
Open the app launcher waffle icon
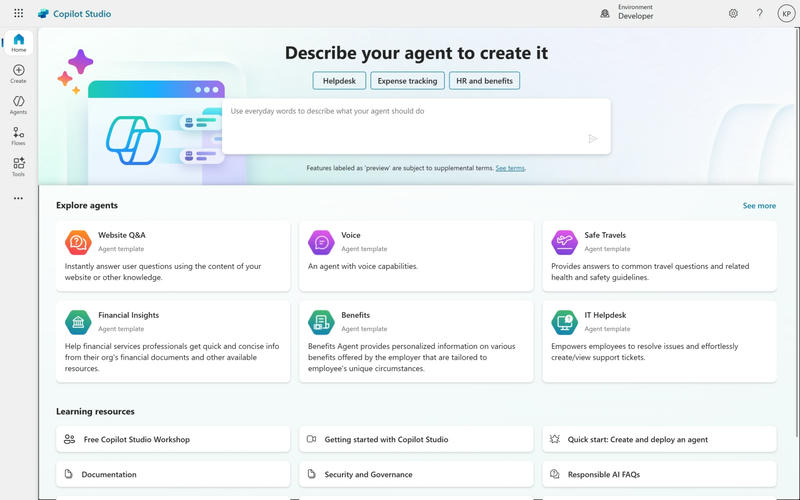coord(18,13)
